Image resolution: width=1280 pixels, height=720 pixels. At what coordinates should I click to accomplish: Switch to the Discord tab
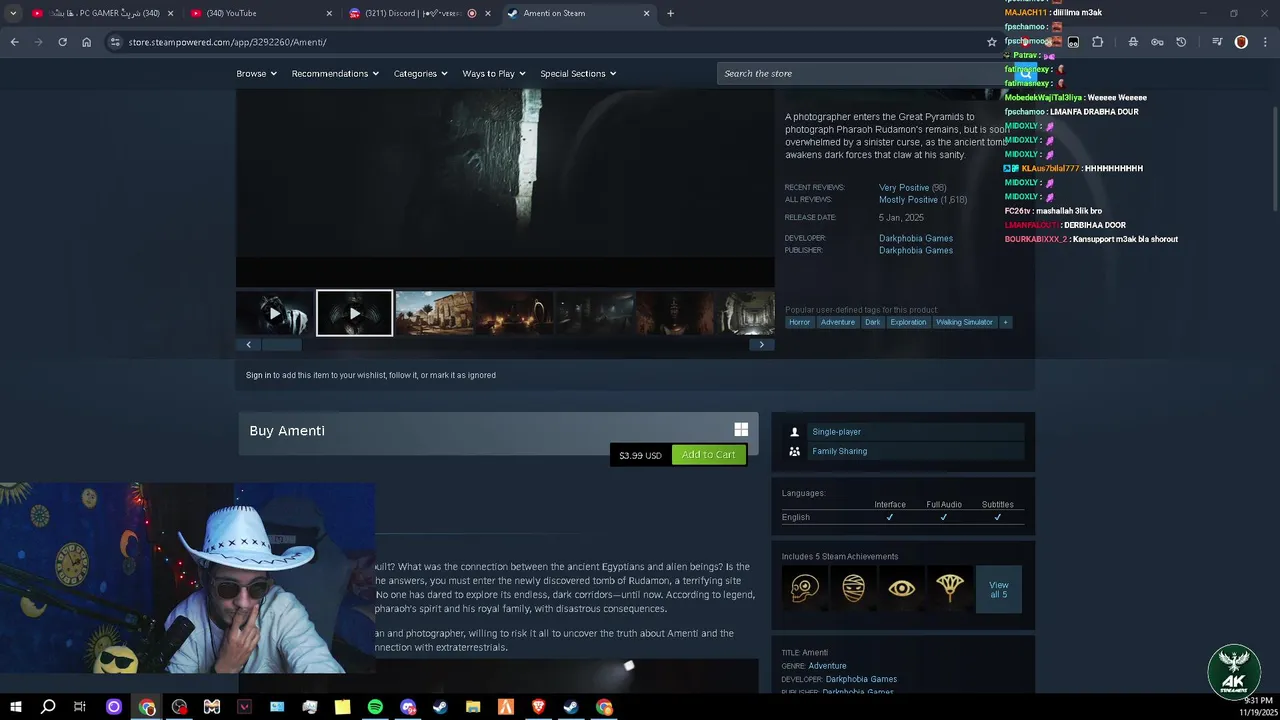pyautogui.click(x=418, y=13)
